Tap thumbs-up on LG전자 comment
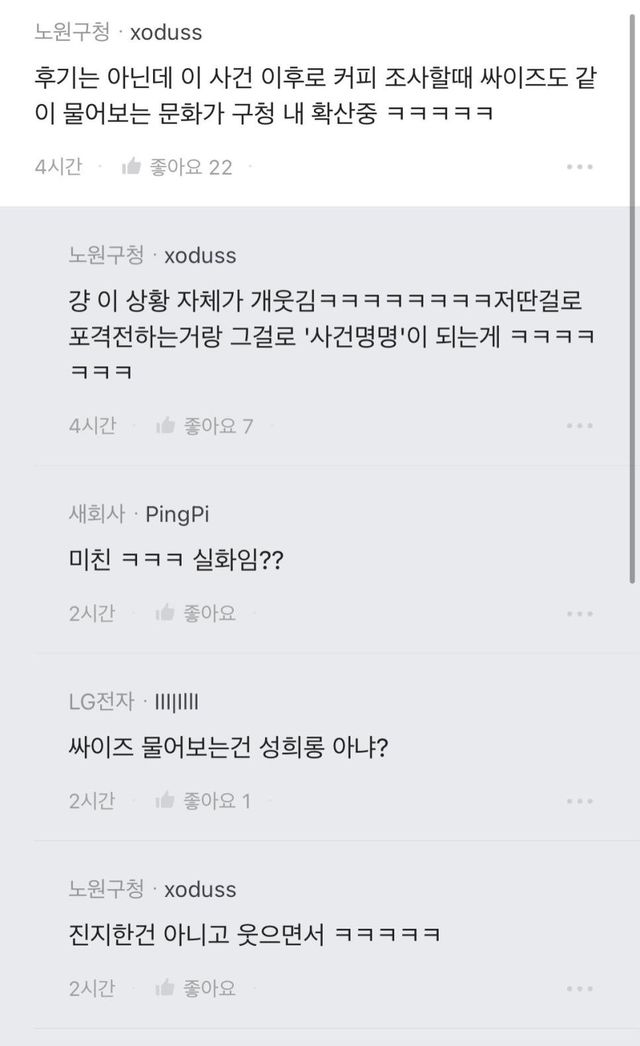Screen dimensions: 640x1046 (x=166, y=800)
